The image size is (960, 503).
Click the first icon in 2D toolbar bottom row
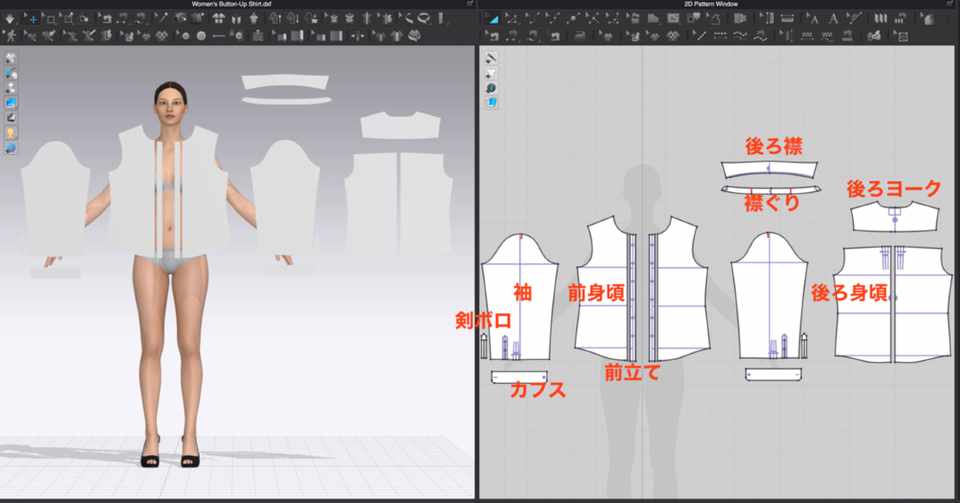(492, 35)
